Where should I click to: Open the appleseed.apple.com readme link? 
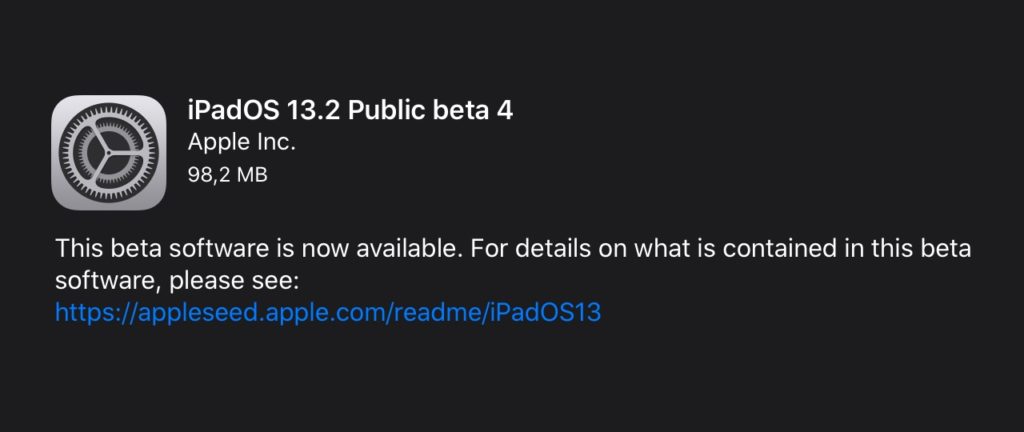point(327,312)
